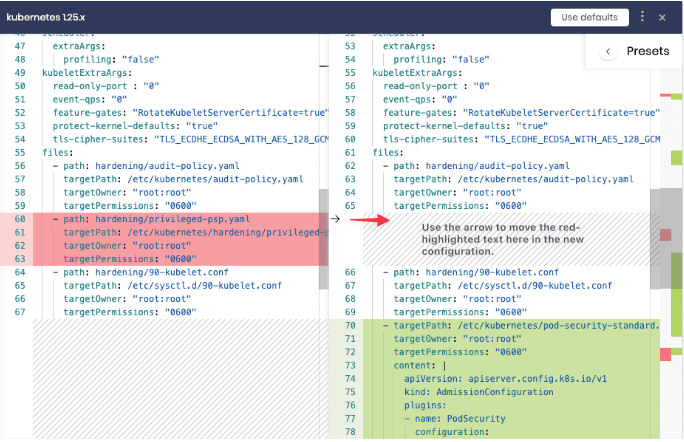Click tls-cipher-suites on right line 60
This screenshot has width=684, height=442.
click(x=521, y=139)
